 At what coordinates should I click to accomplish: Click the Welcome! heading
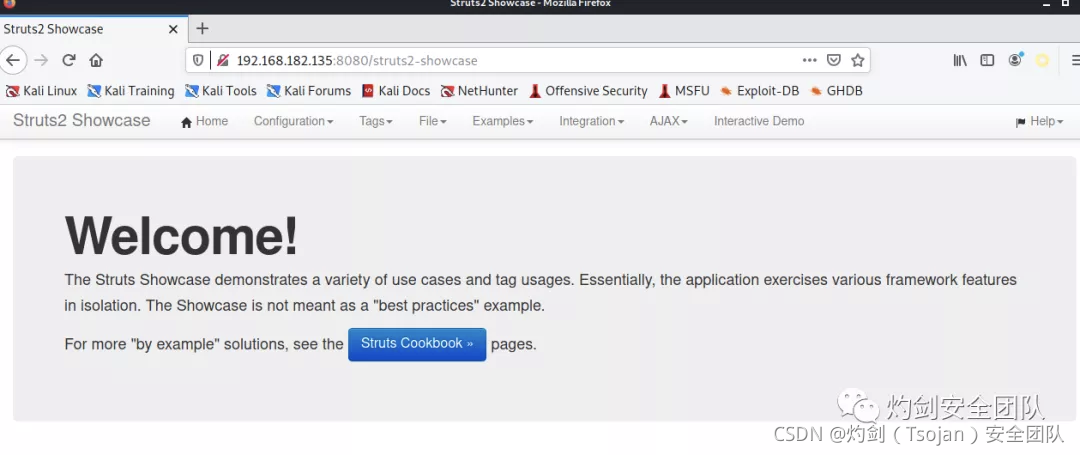click(181, 236)
